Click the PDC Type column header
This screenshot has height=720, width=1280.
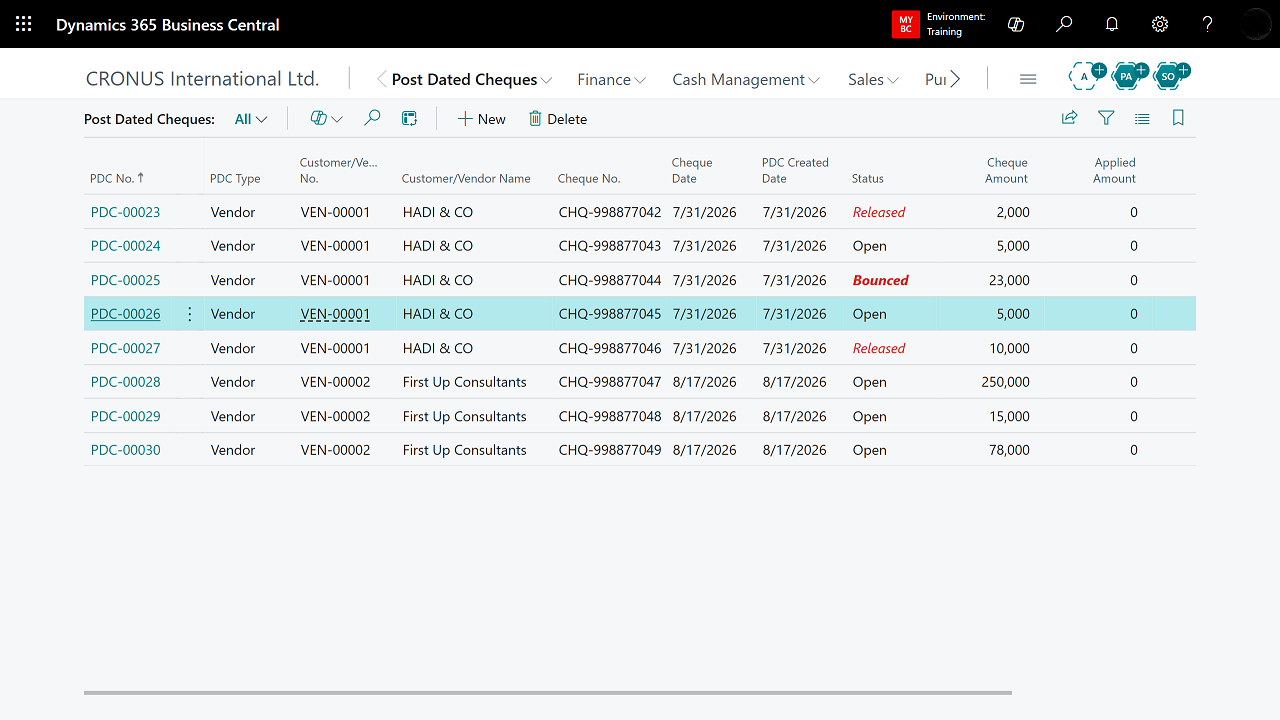(x=235, y=178)
